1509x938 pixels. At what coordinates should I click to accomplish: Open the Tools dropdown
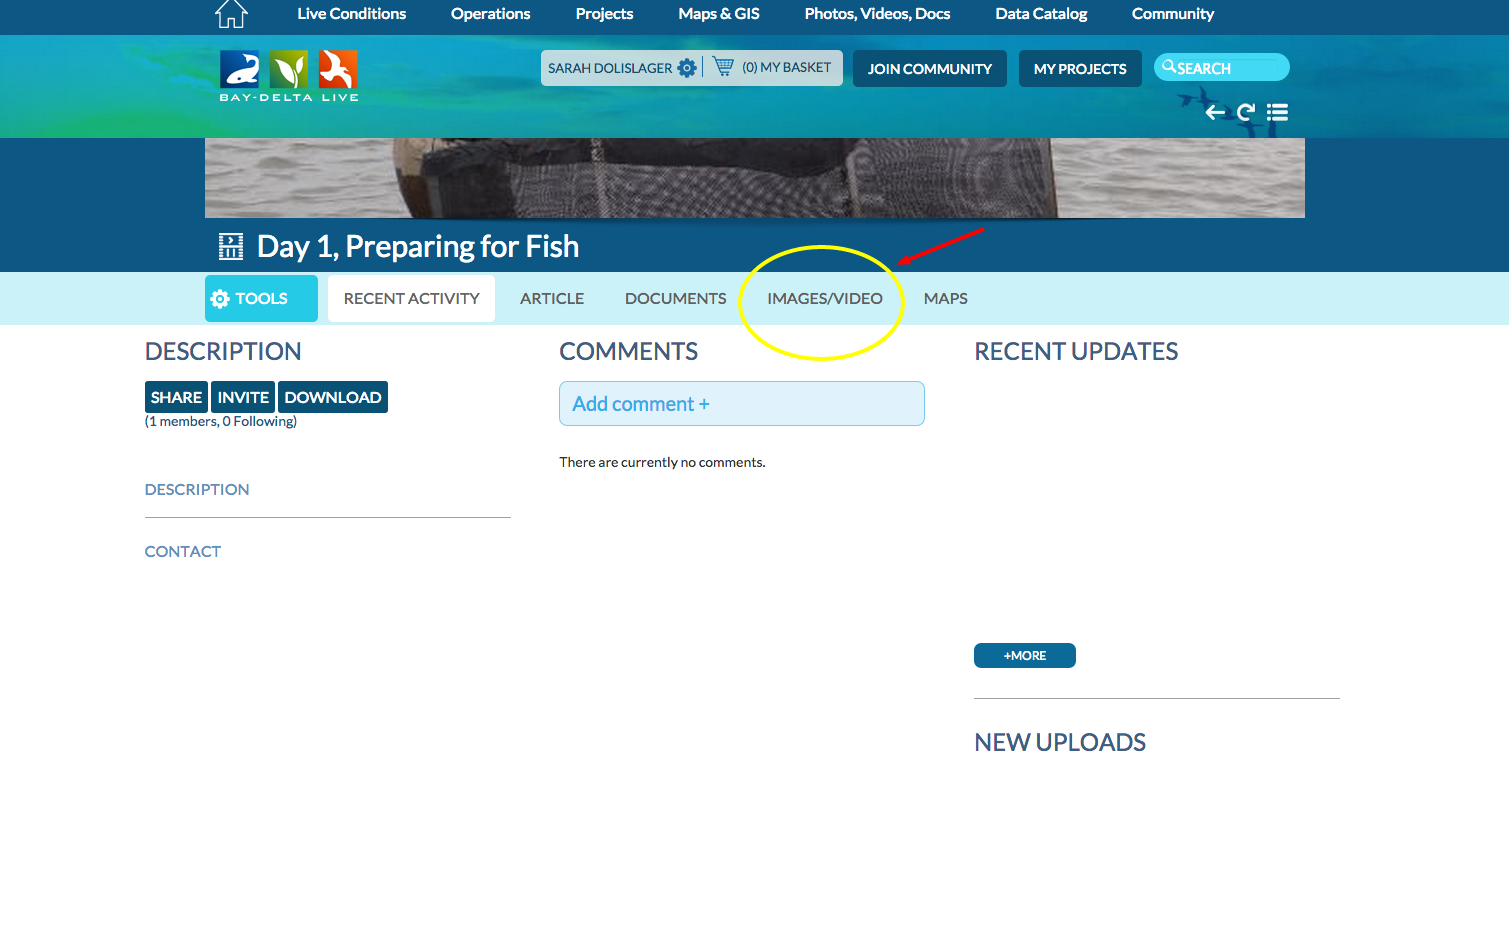pyautogui.click(x=261, y=298)
